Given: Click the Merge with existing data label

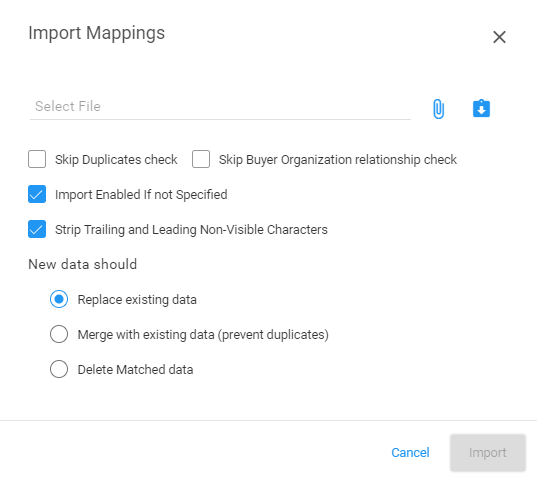Looking at the screenshot, I should tap(203, 335).
